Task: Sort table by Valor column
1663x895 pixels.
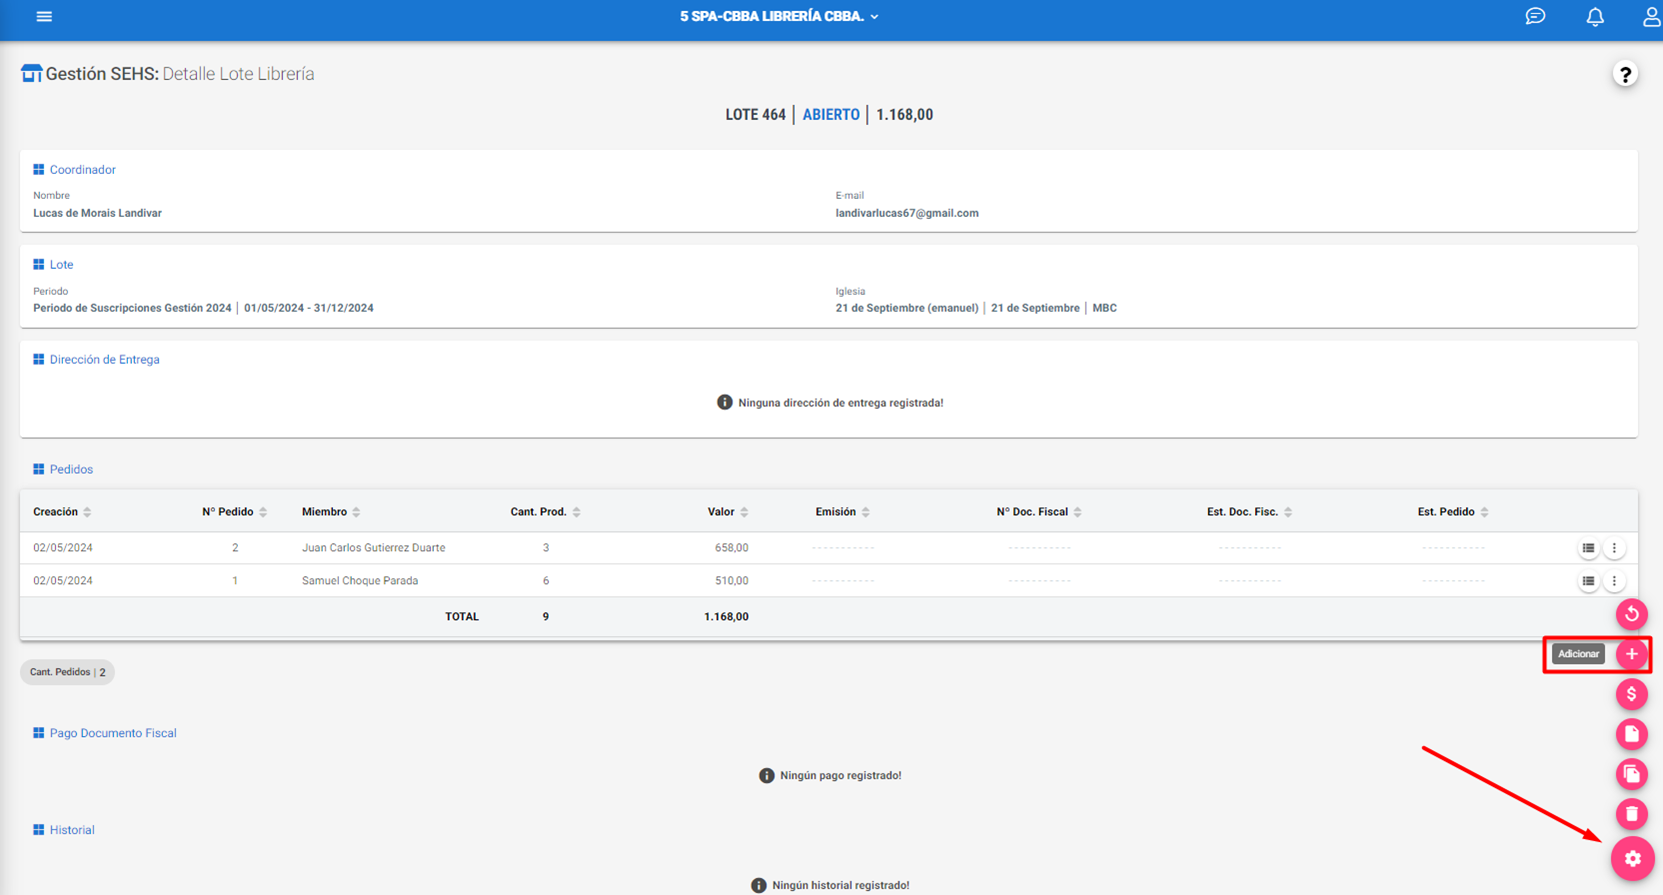Action: pyautogui.click(x=728, y=512)
